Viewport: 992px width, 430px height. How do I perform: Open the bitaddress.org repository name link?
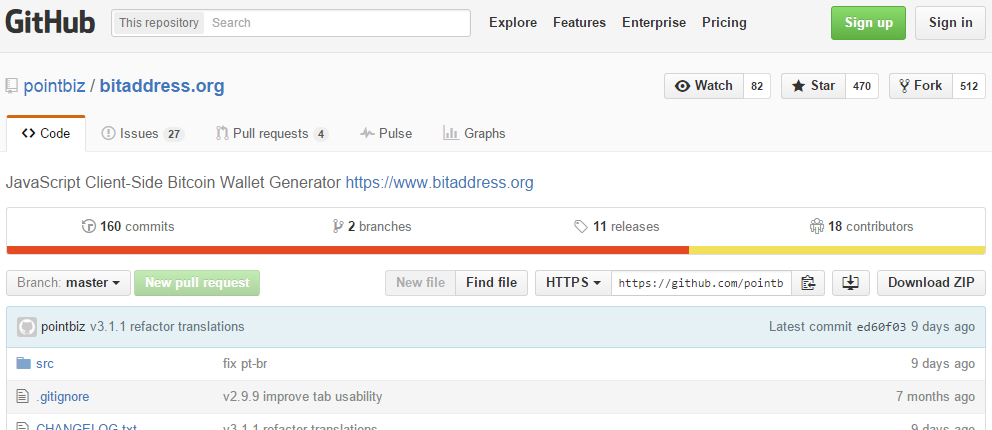pos(162,86)
